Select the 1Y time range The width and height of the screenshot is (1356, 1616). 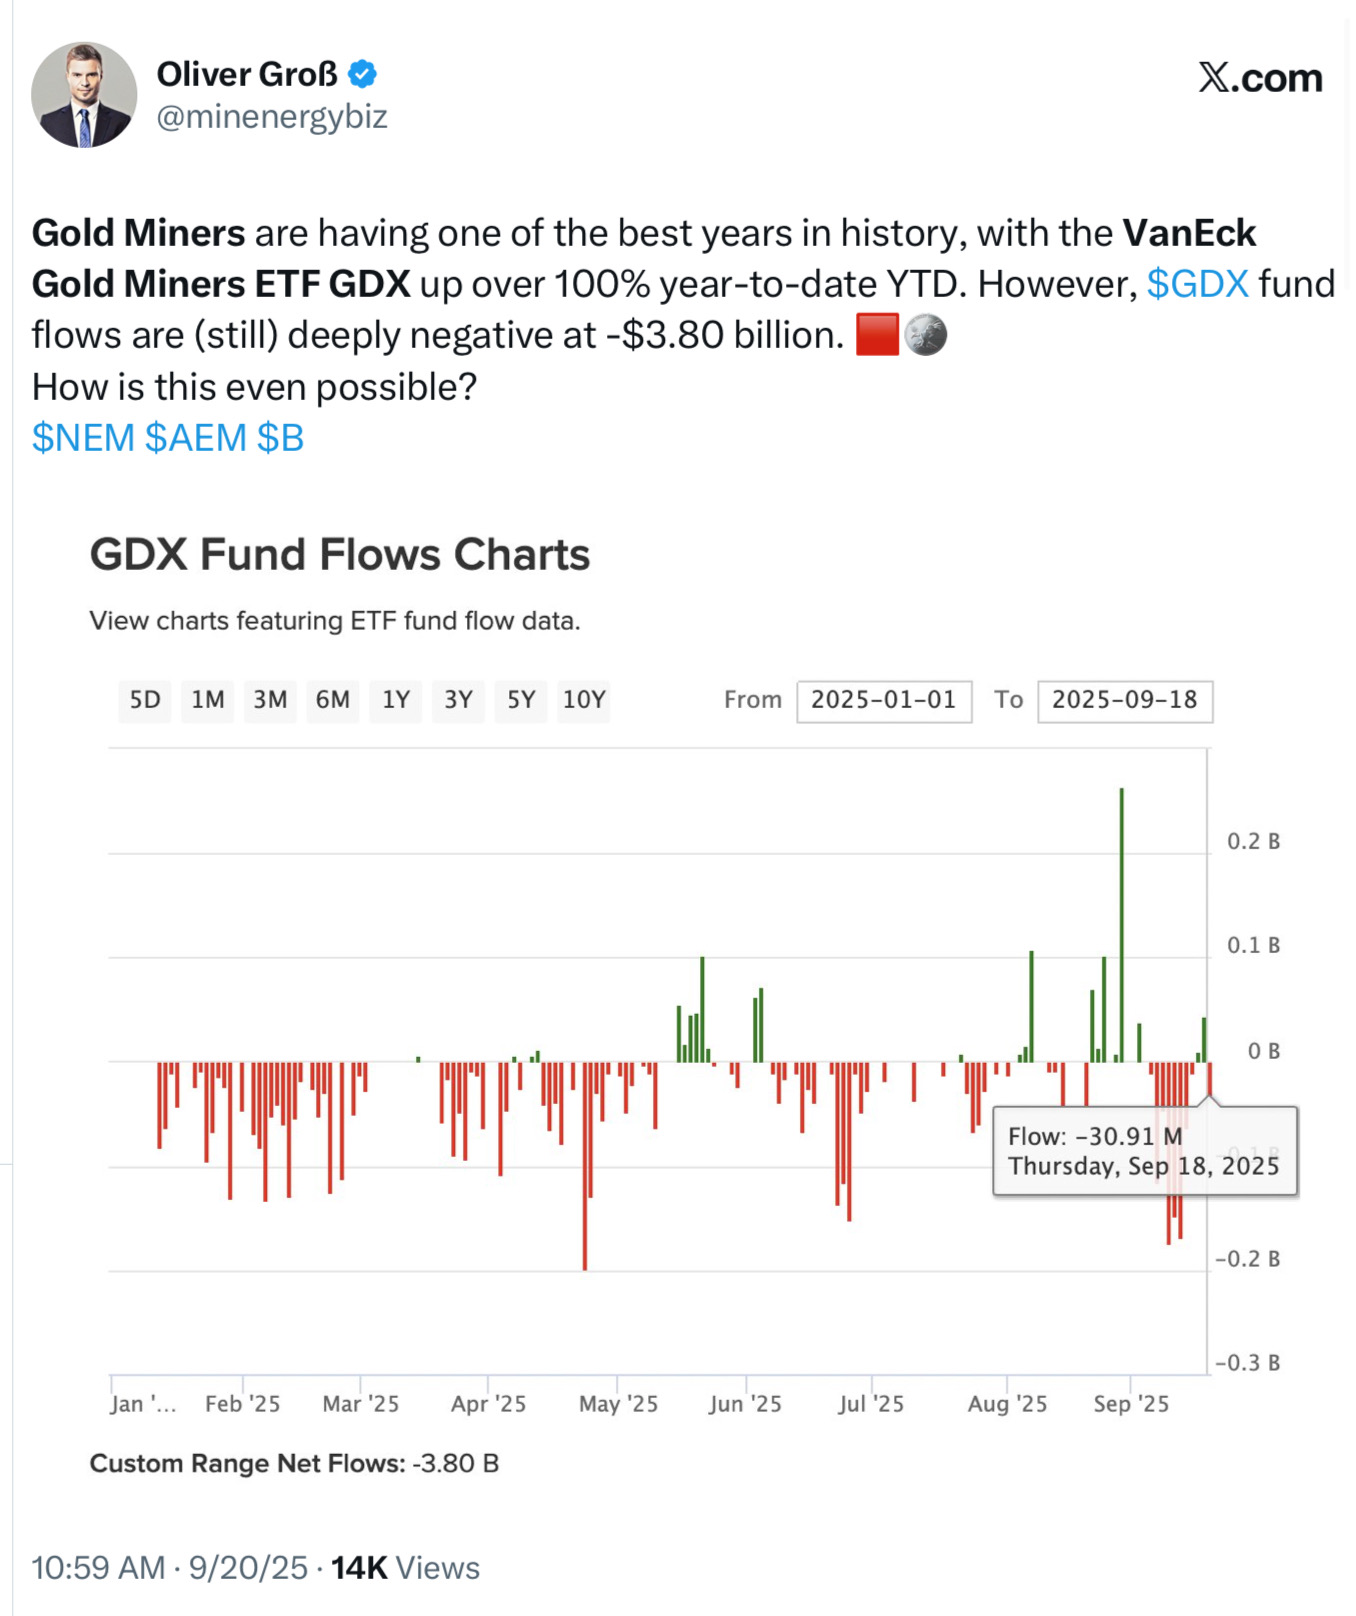click(396, 700)
